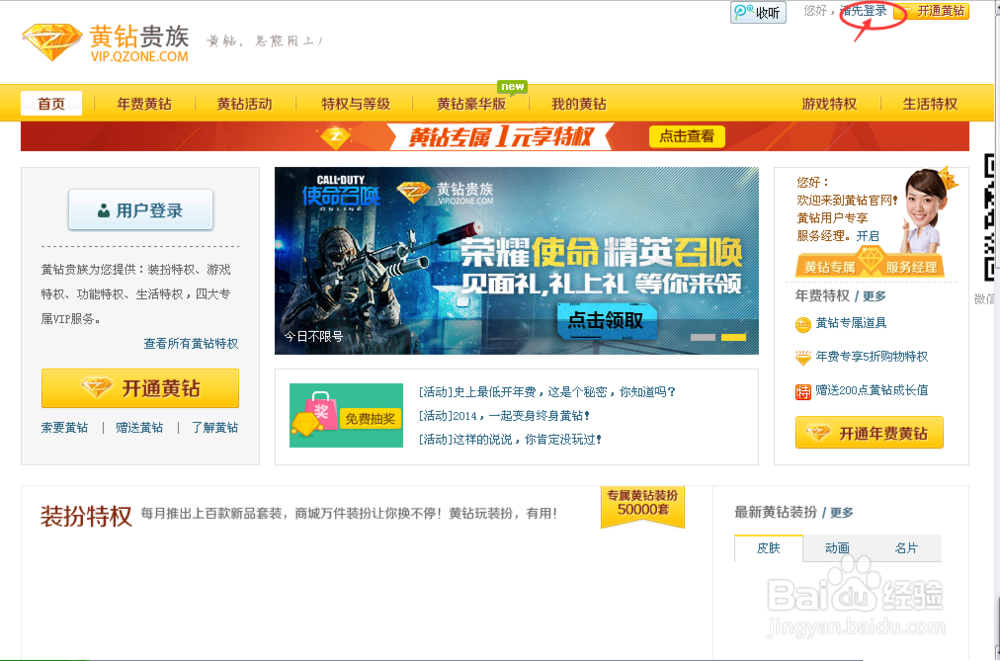Screen dimensions: 1000x661
Task: Select the 首页 navigation tab
Action: [51, 104]
